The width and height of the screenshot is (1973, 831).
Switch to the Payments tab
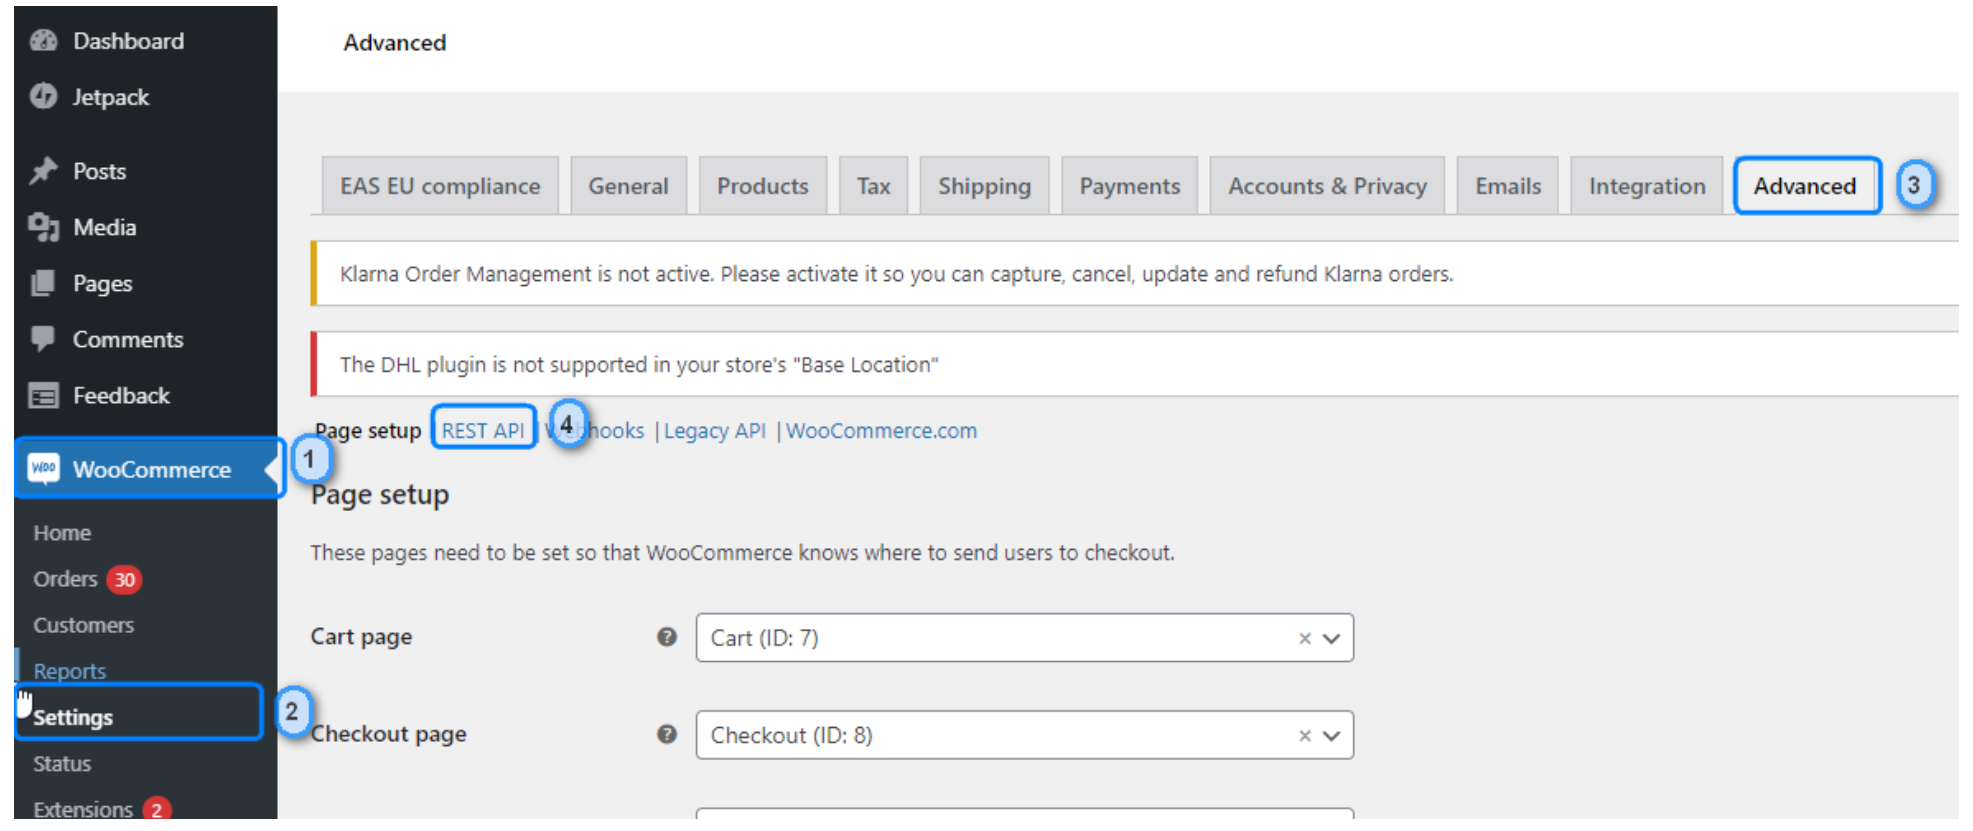[x=1129, y=186]
